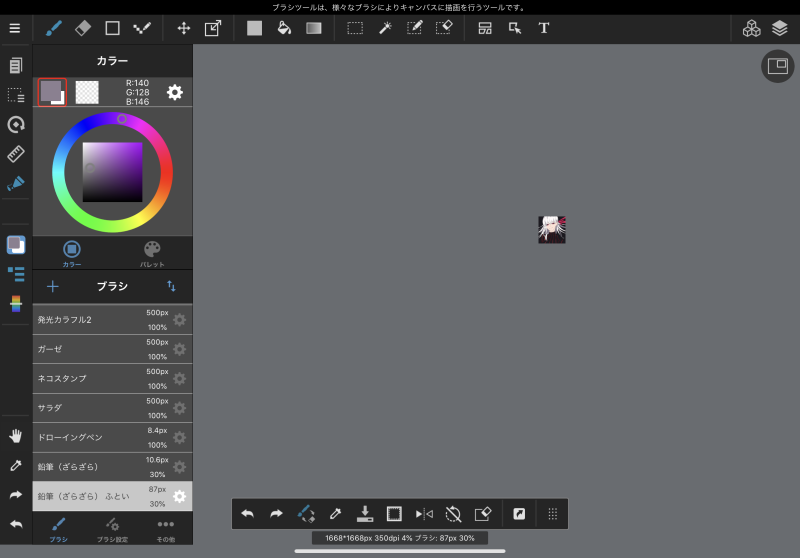The width and height of the screenshot is (800, 558).
Task: Open color panel settings gear
Action: tap(175, 92)
